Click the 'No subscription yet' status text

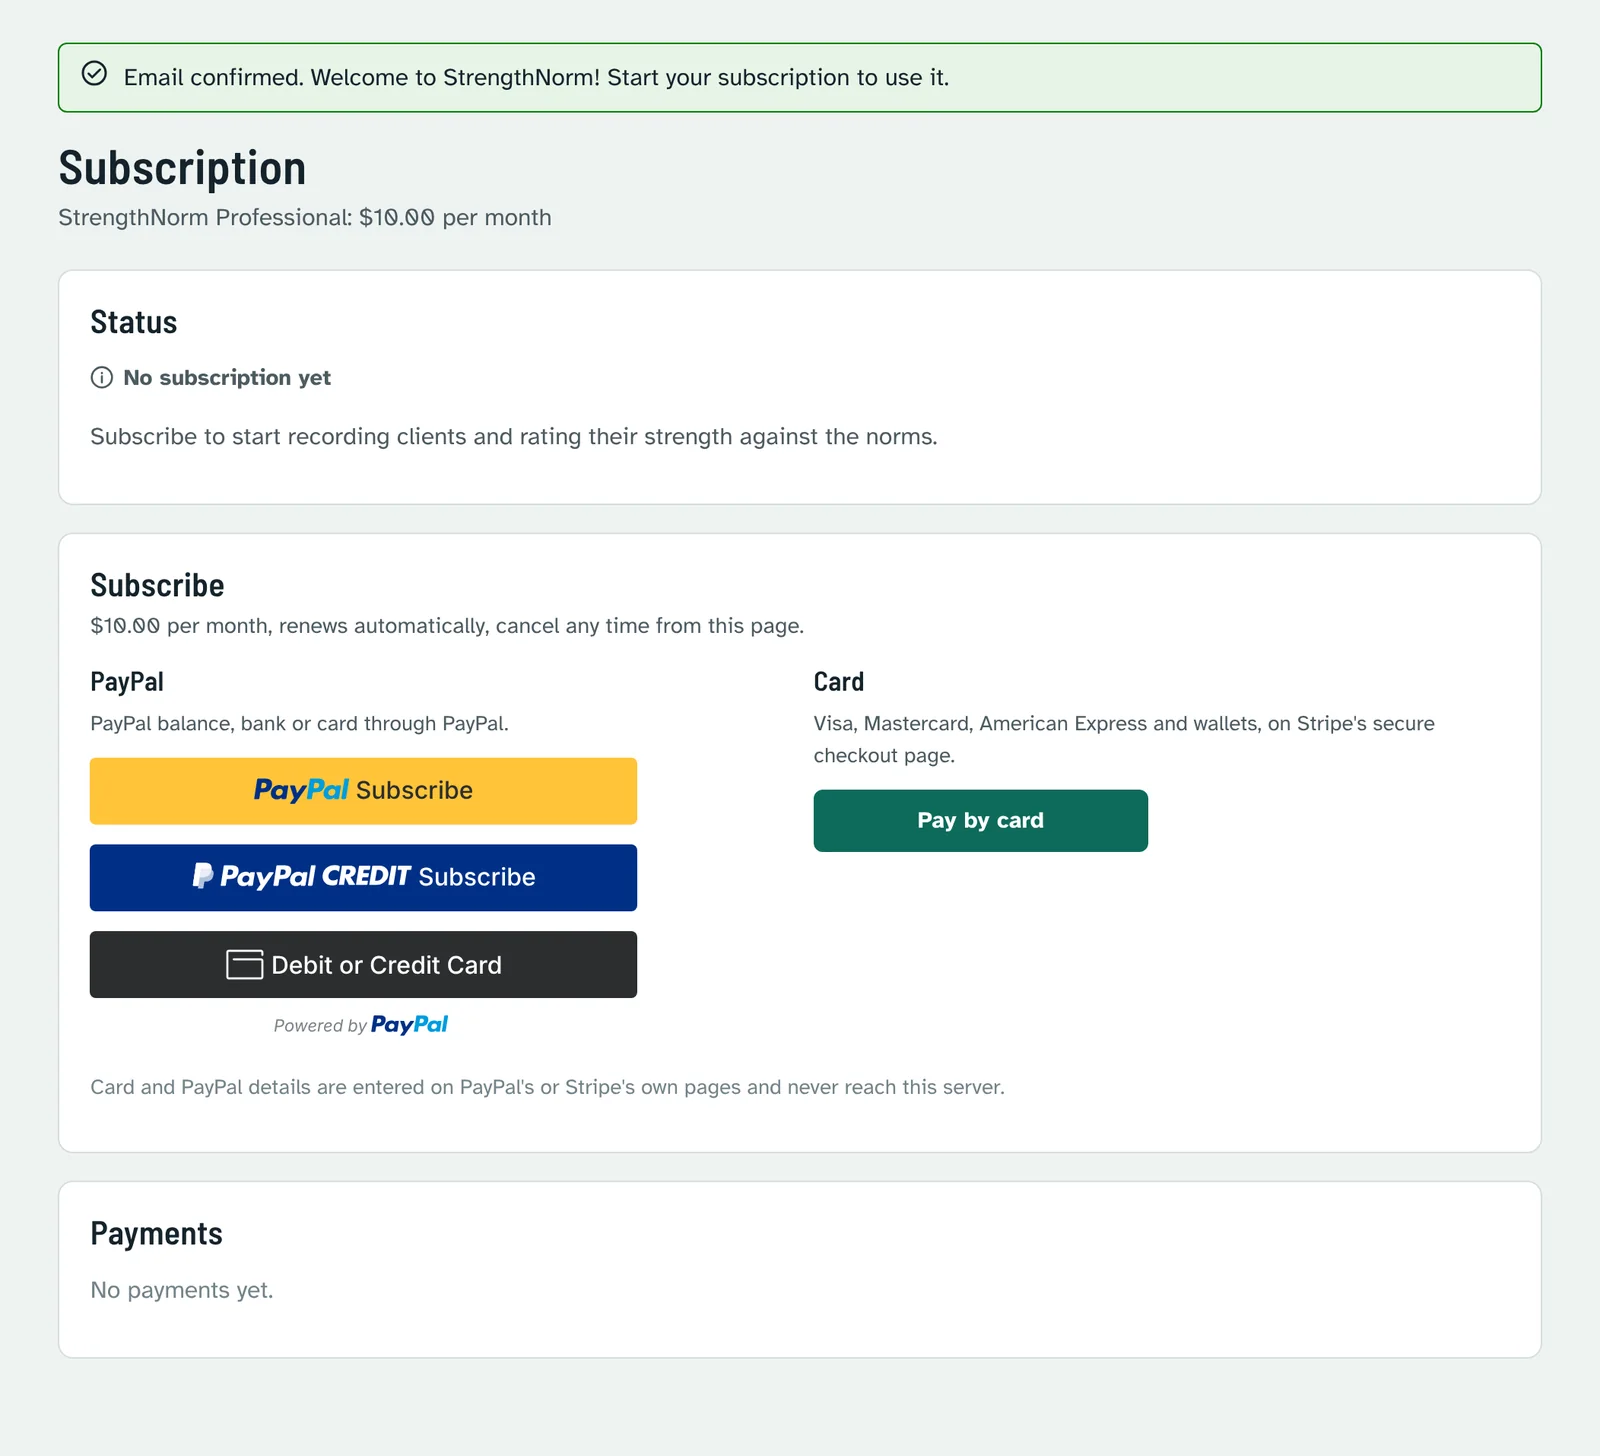click(x=227, y=377)
